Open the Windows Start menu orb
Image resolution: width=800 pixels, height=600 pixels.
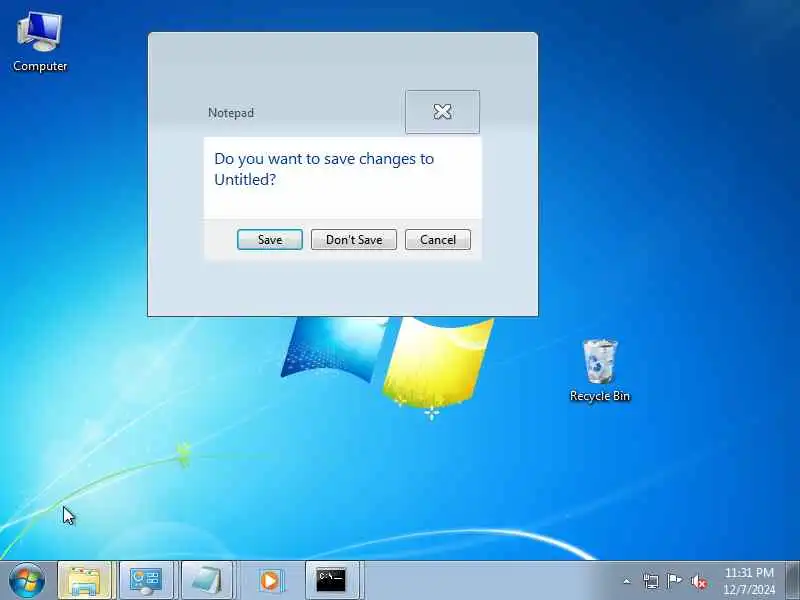pos(27,580)
